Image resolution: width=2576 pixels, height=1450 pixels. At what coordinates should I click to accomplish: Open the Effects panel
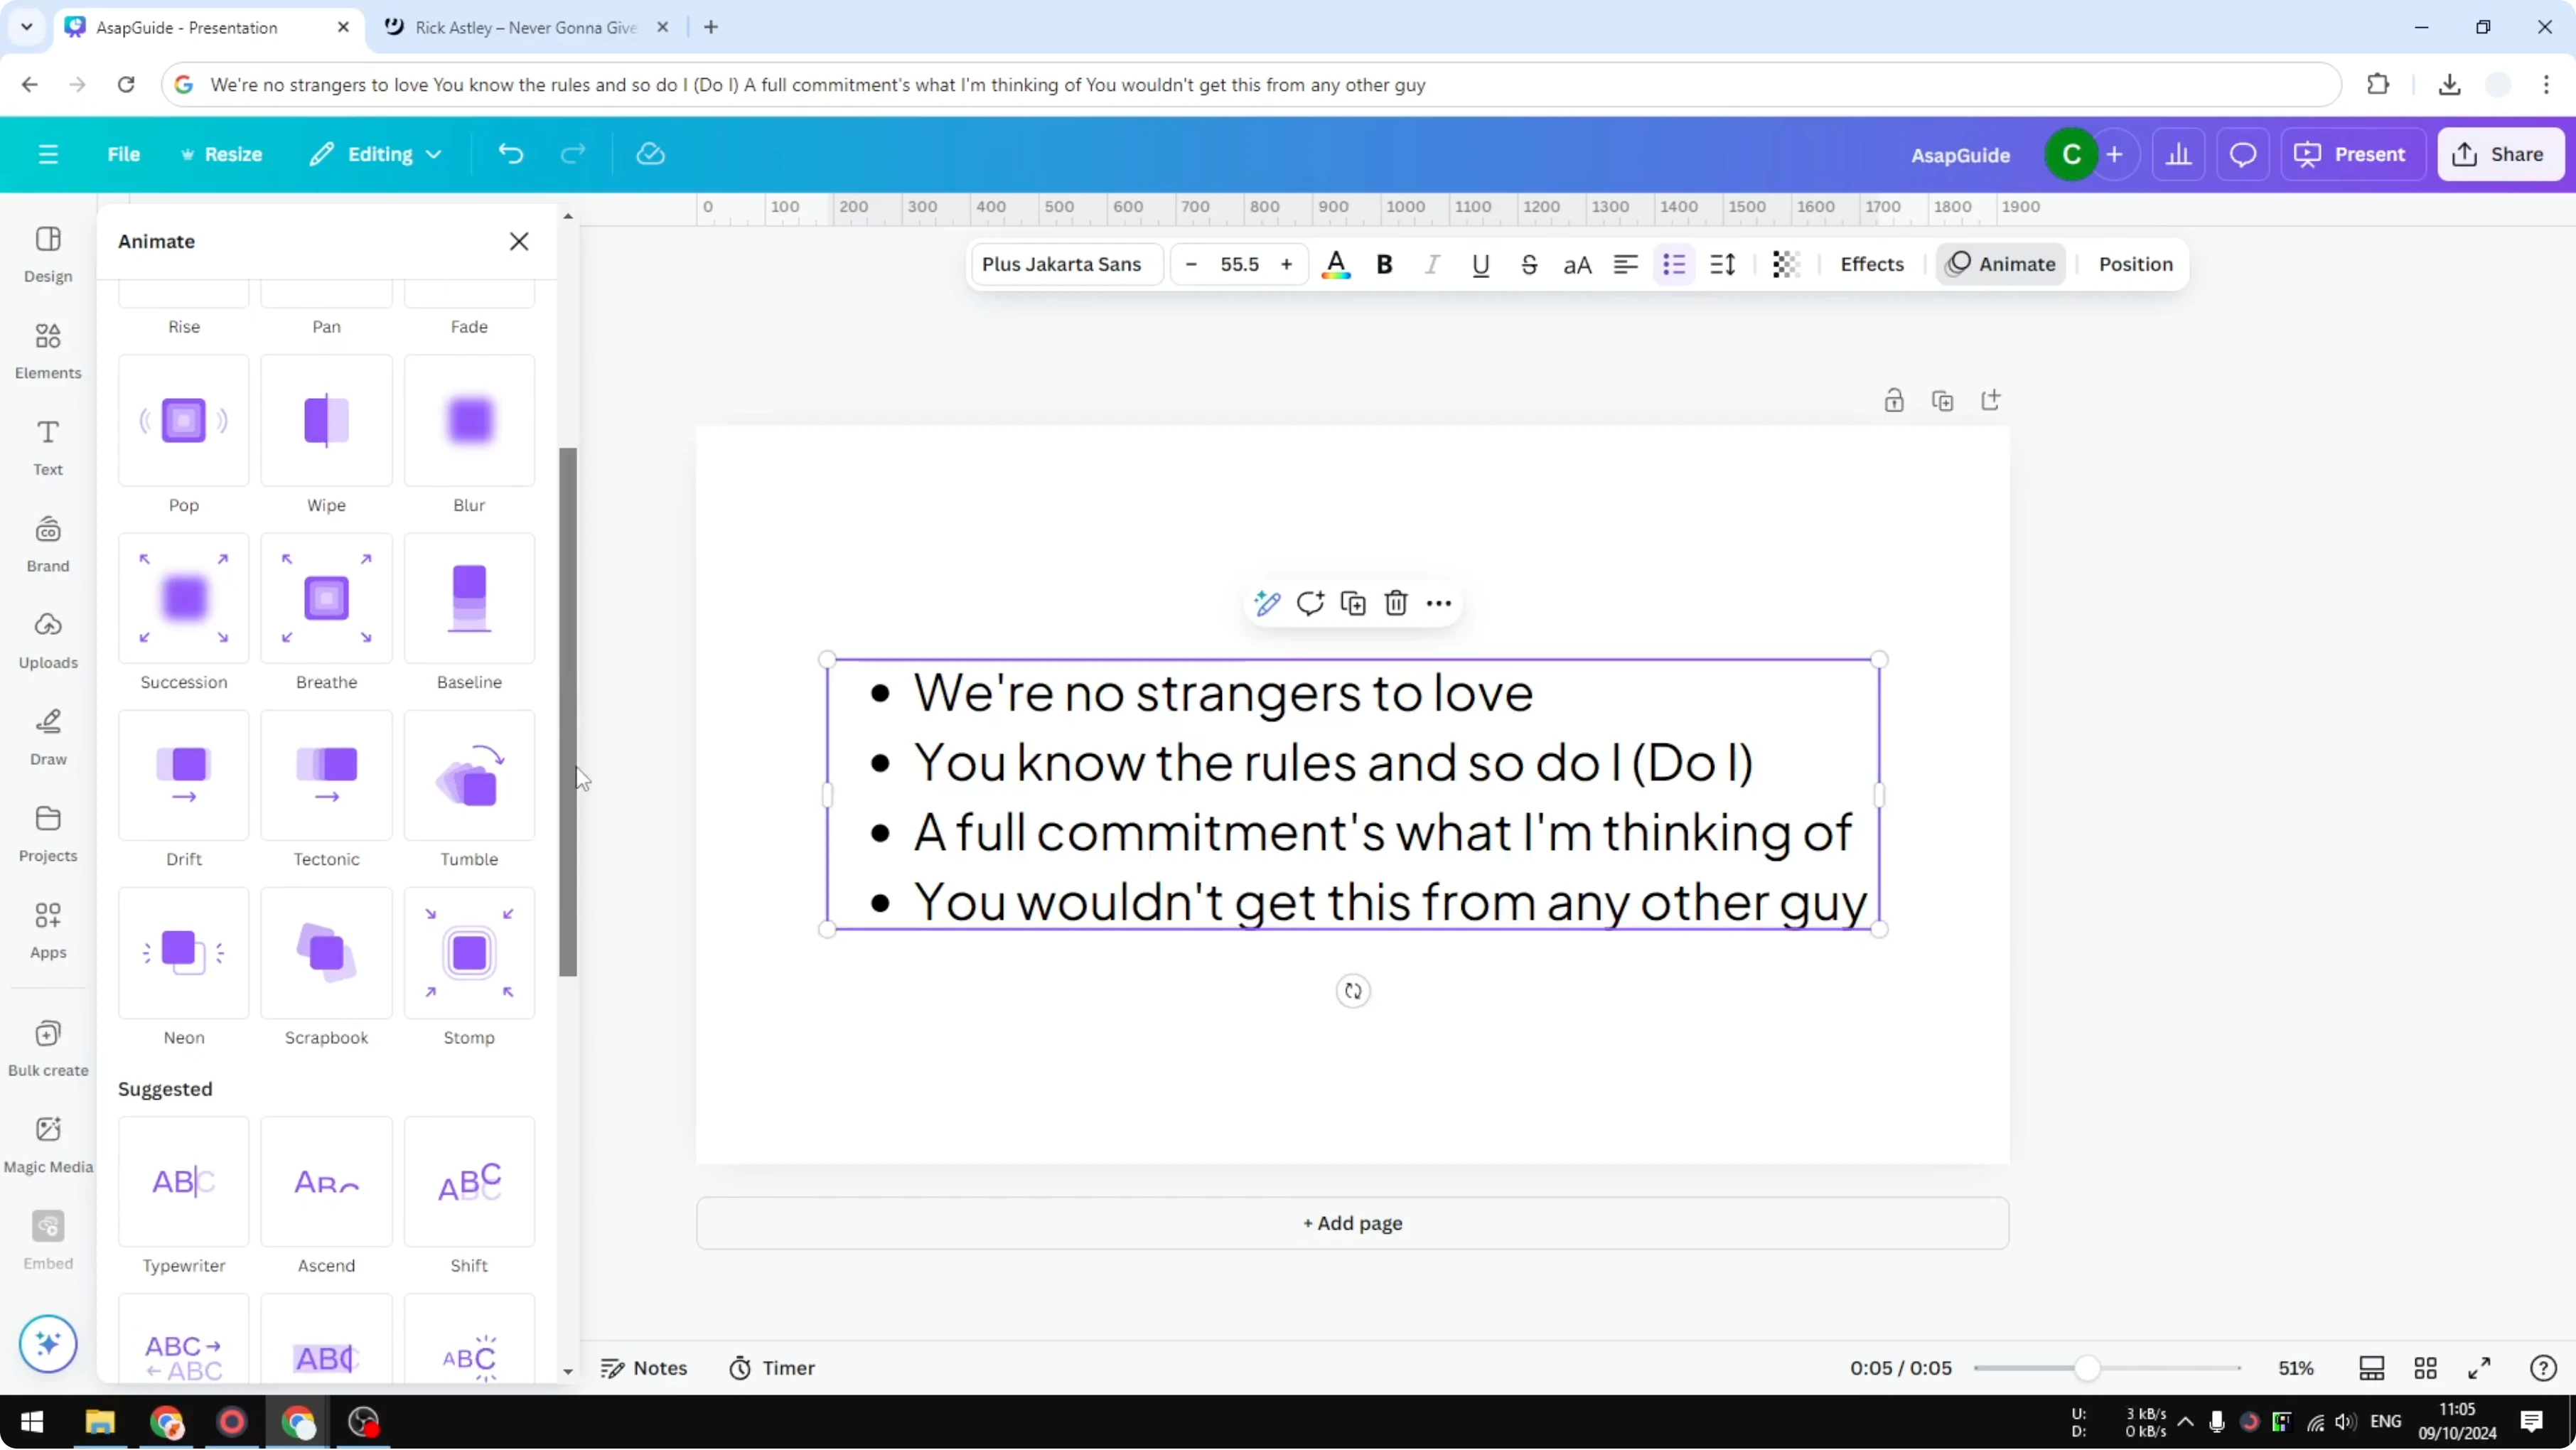point(1872,265)
